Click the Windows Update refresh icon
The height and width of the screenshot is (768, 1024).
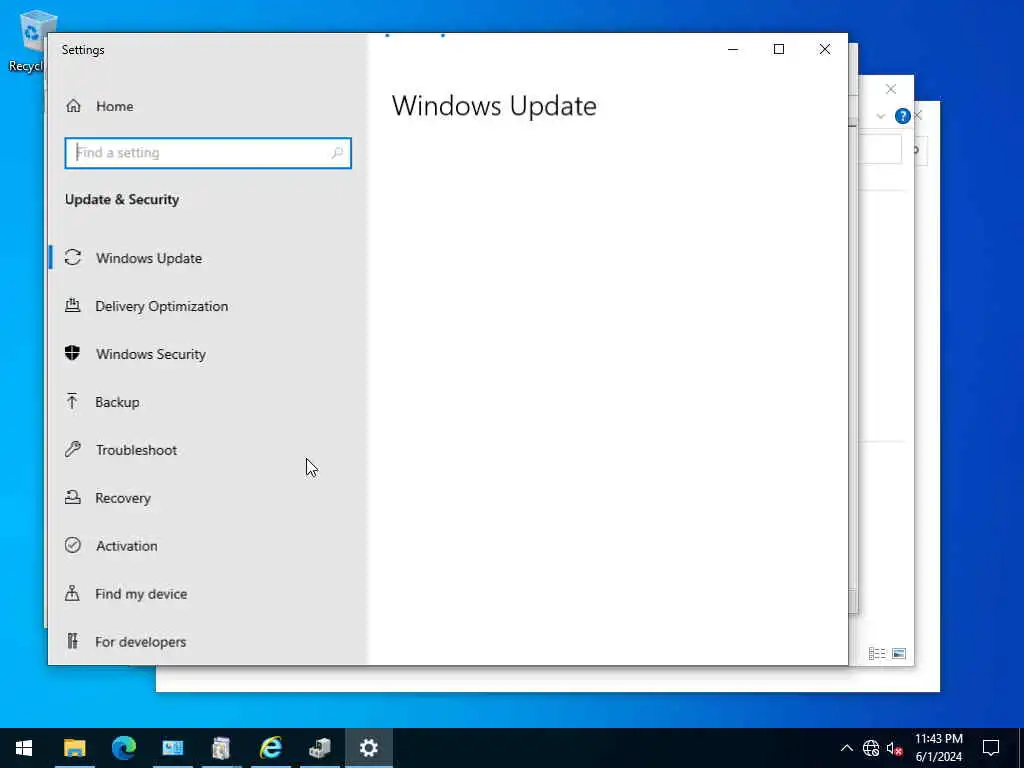pyautogui.click(x=73, y=258)
